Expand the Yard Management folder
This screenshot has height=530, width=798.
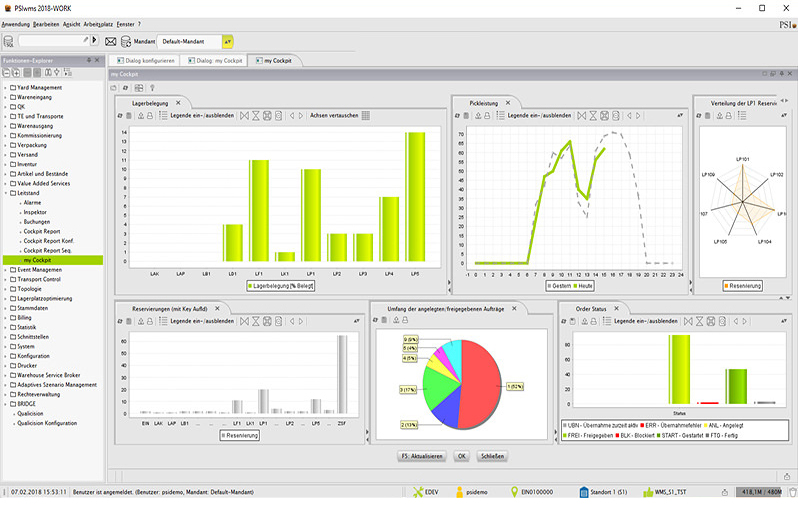[x=5, y=87]
